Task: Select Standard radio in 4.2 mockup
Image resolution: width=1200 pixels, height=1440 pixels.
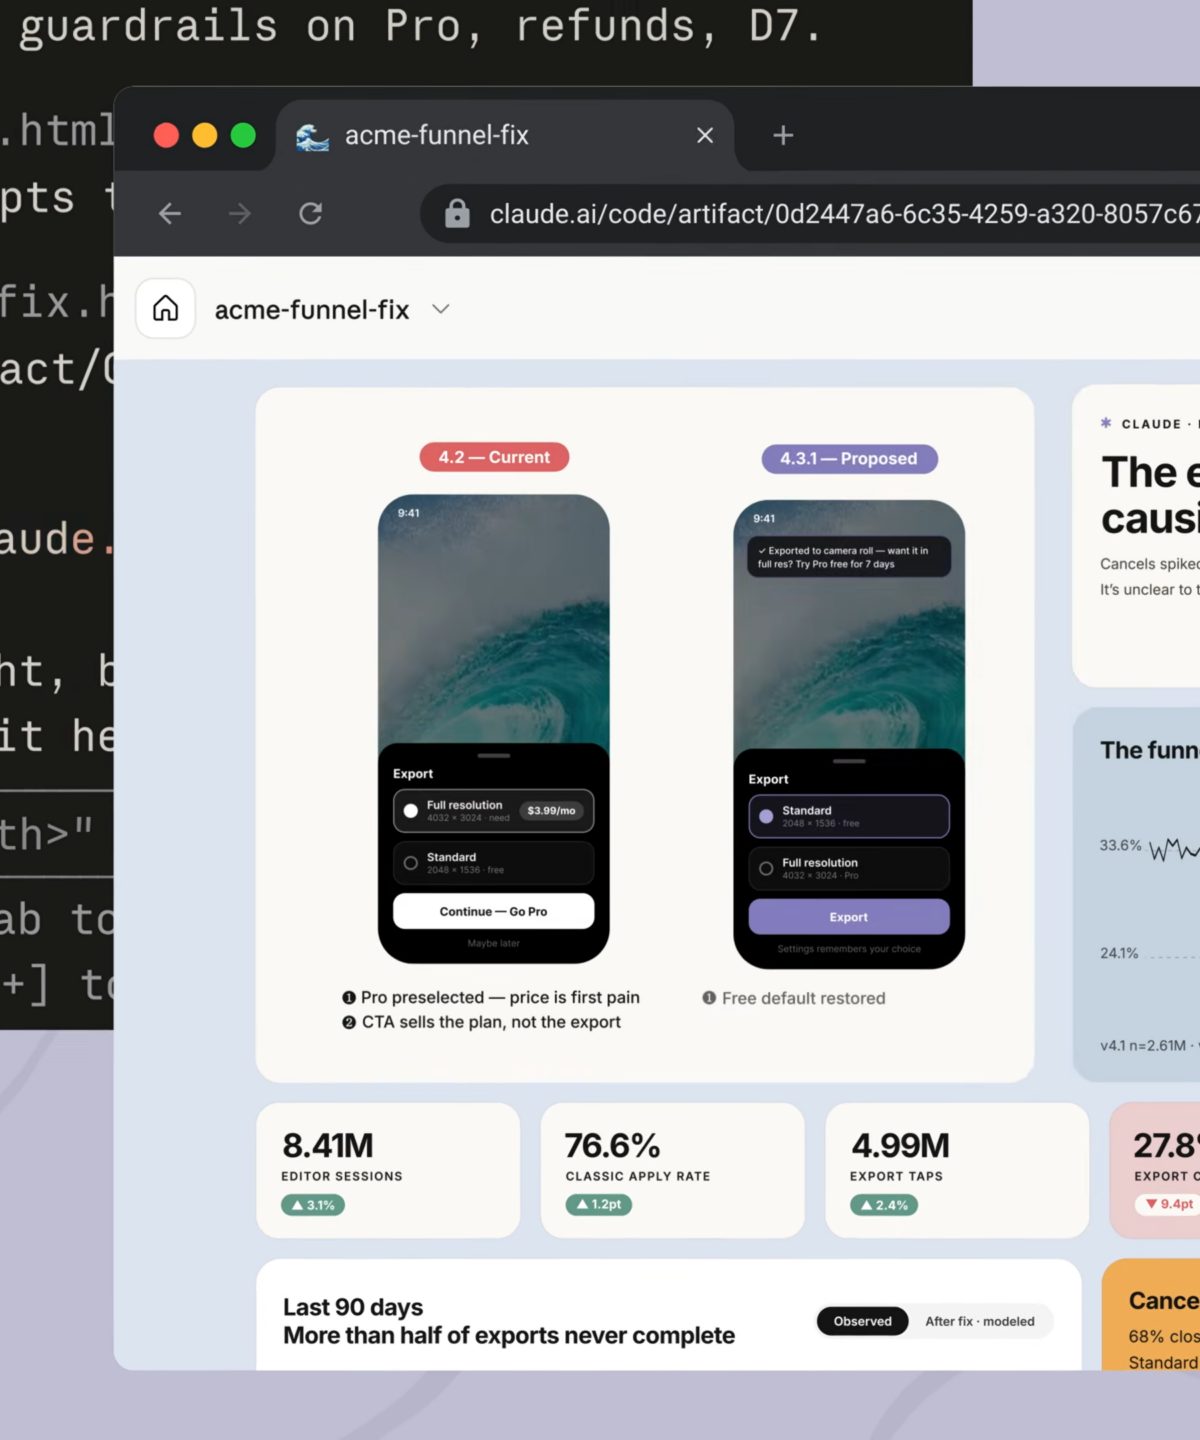Action: 411,863
